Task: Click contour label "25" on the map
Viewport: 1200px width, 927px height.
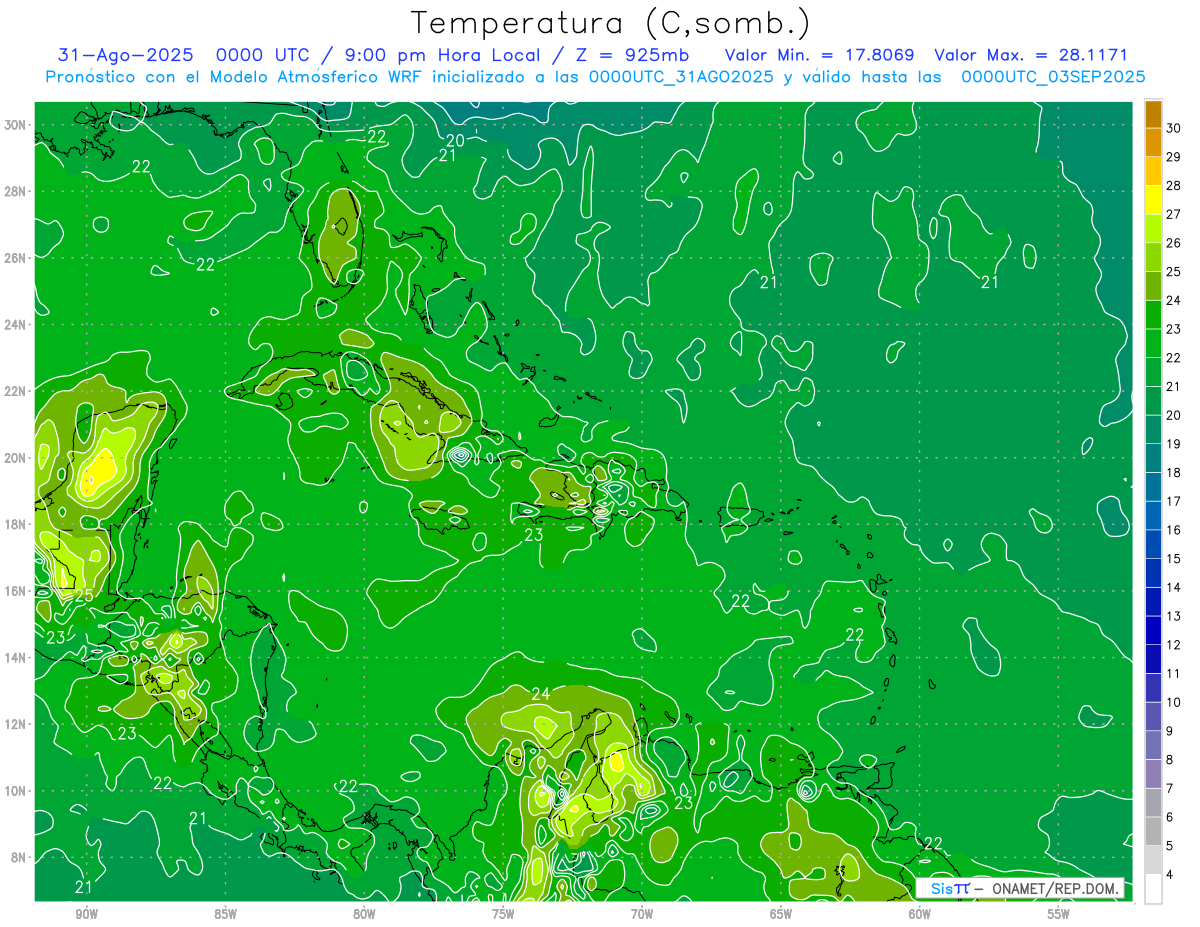Action: pyautogui.click(x=83, y=596)
